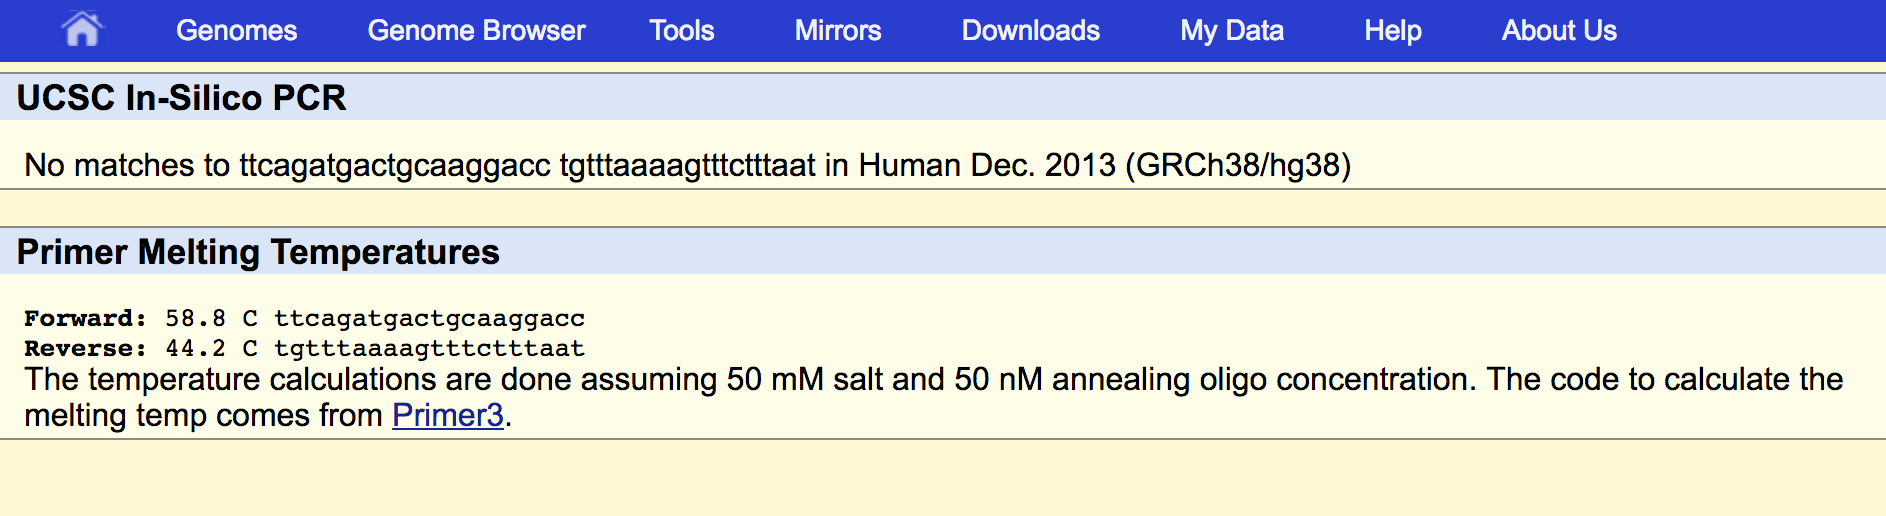Select the About Us menu

coord(1558,31)
